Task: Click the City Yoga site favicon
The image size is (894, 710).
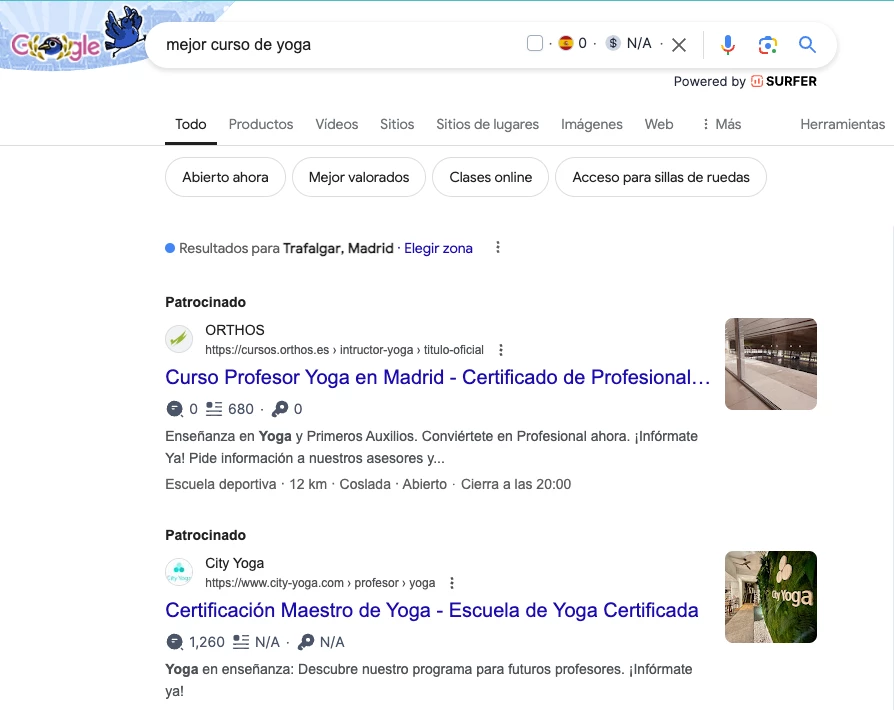Action: [x=179, y=573]
